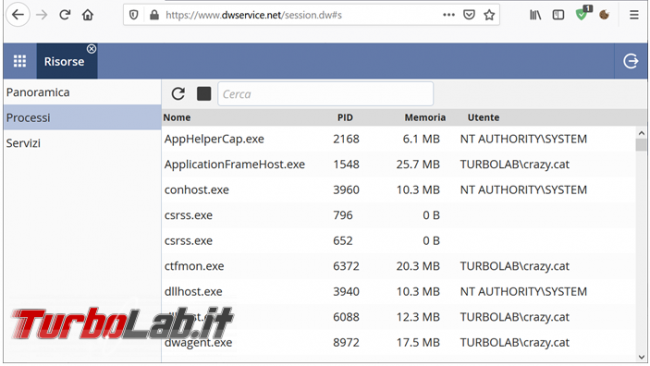Click PID 2168 cell

pos(346,139)
